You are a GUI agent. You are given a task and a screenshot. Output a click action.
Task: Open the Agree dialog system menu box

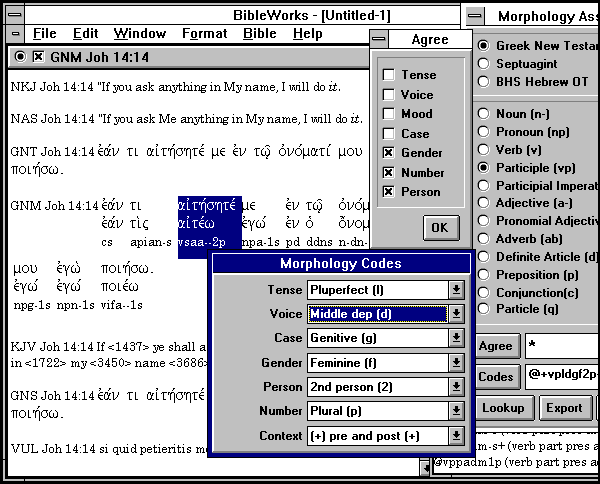(x=379, y=39)
